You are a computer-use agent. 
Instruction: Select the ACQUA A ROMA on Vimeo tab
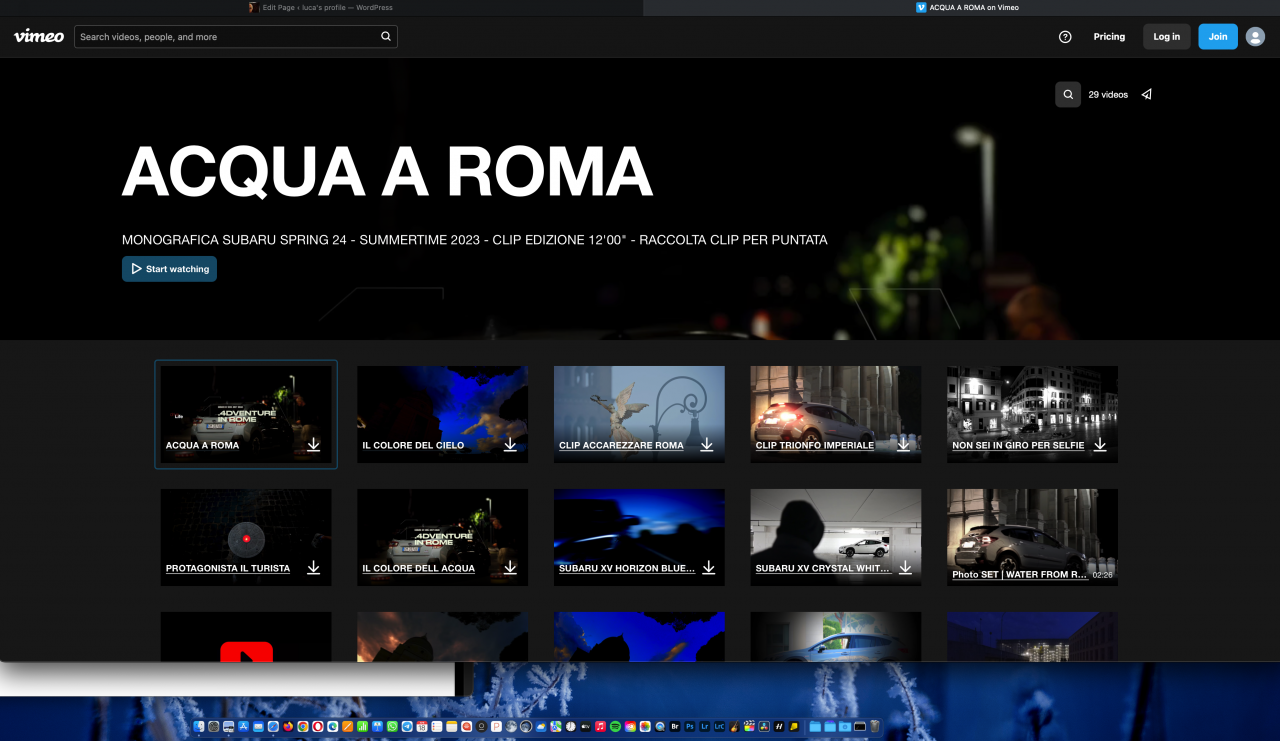[x=961, y=7]
